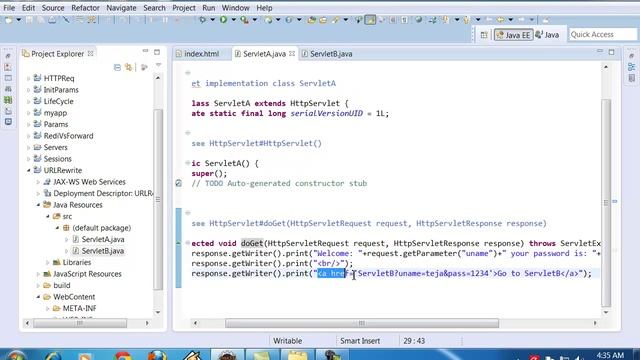
Task: Click the Open Perspective icon
Action: (484, 35)
